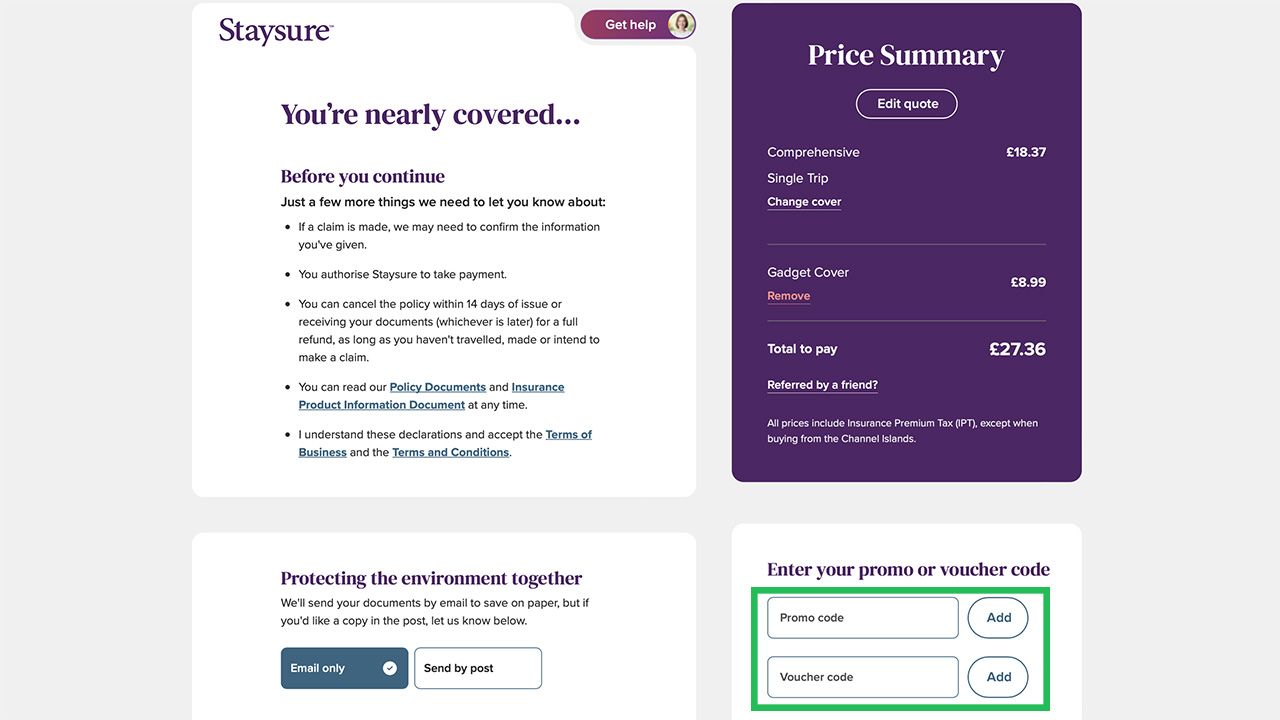Remove the Gadget Cover add-on

click(788, 296)
